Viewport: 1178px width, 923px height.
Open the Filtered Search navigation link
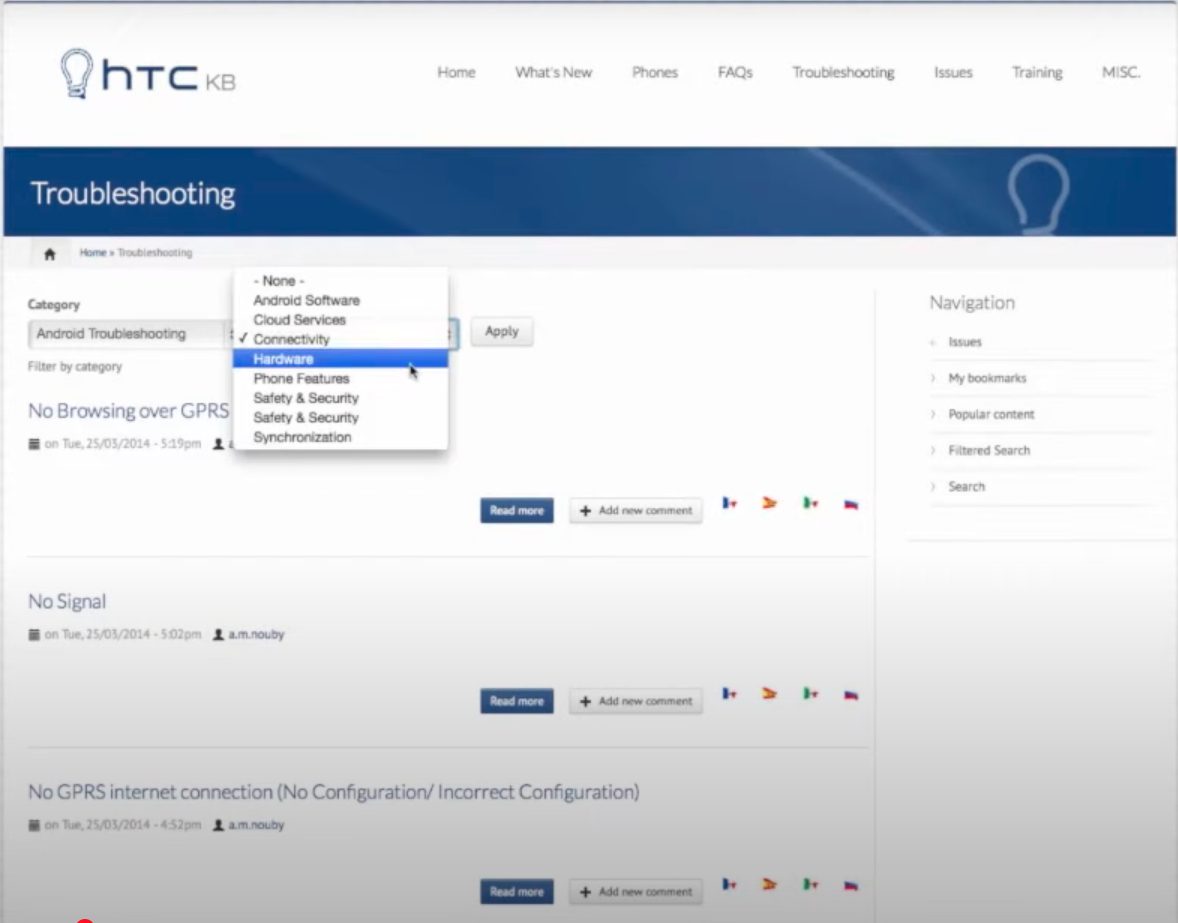[988, 450]
